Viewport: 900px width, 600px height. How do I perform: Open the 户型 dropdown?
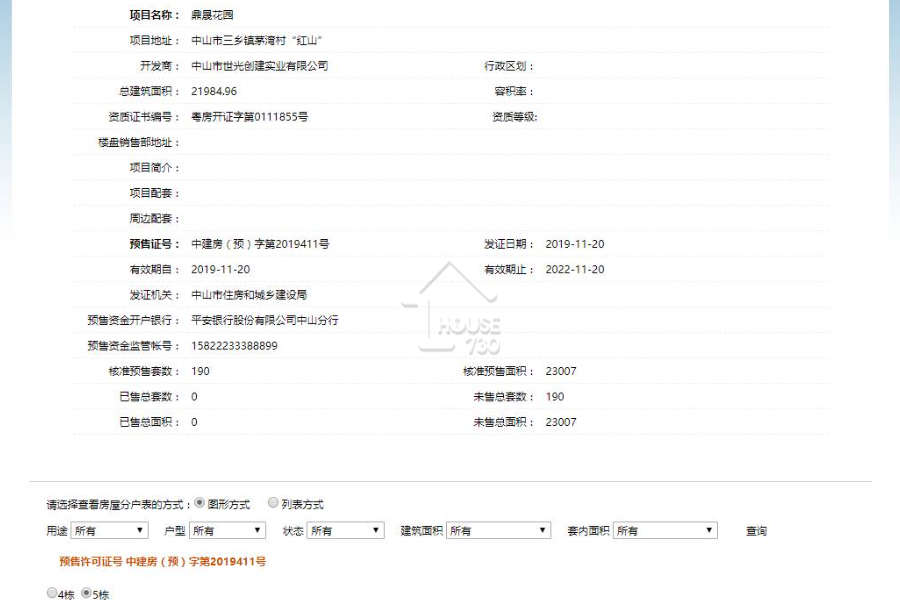tap(227, 531)
